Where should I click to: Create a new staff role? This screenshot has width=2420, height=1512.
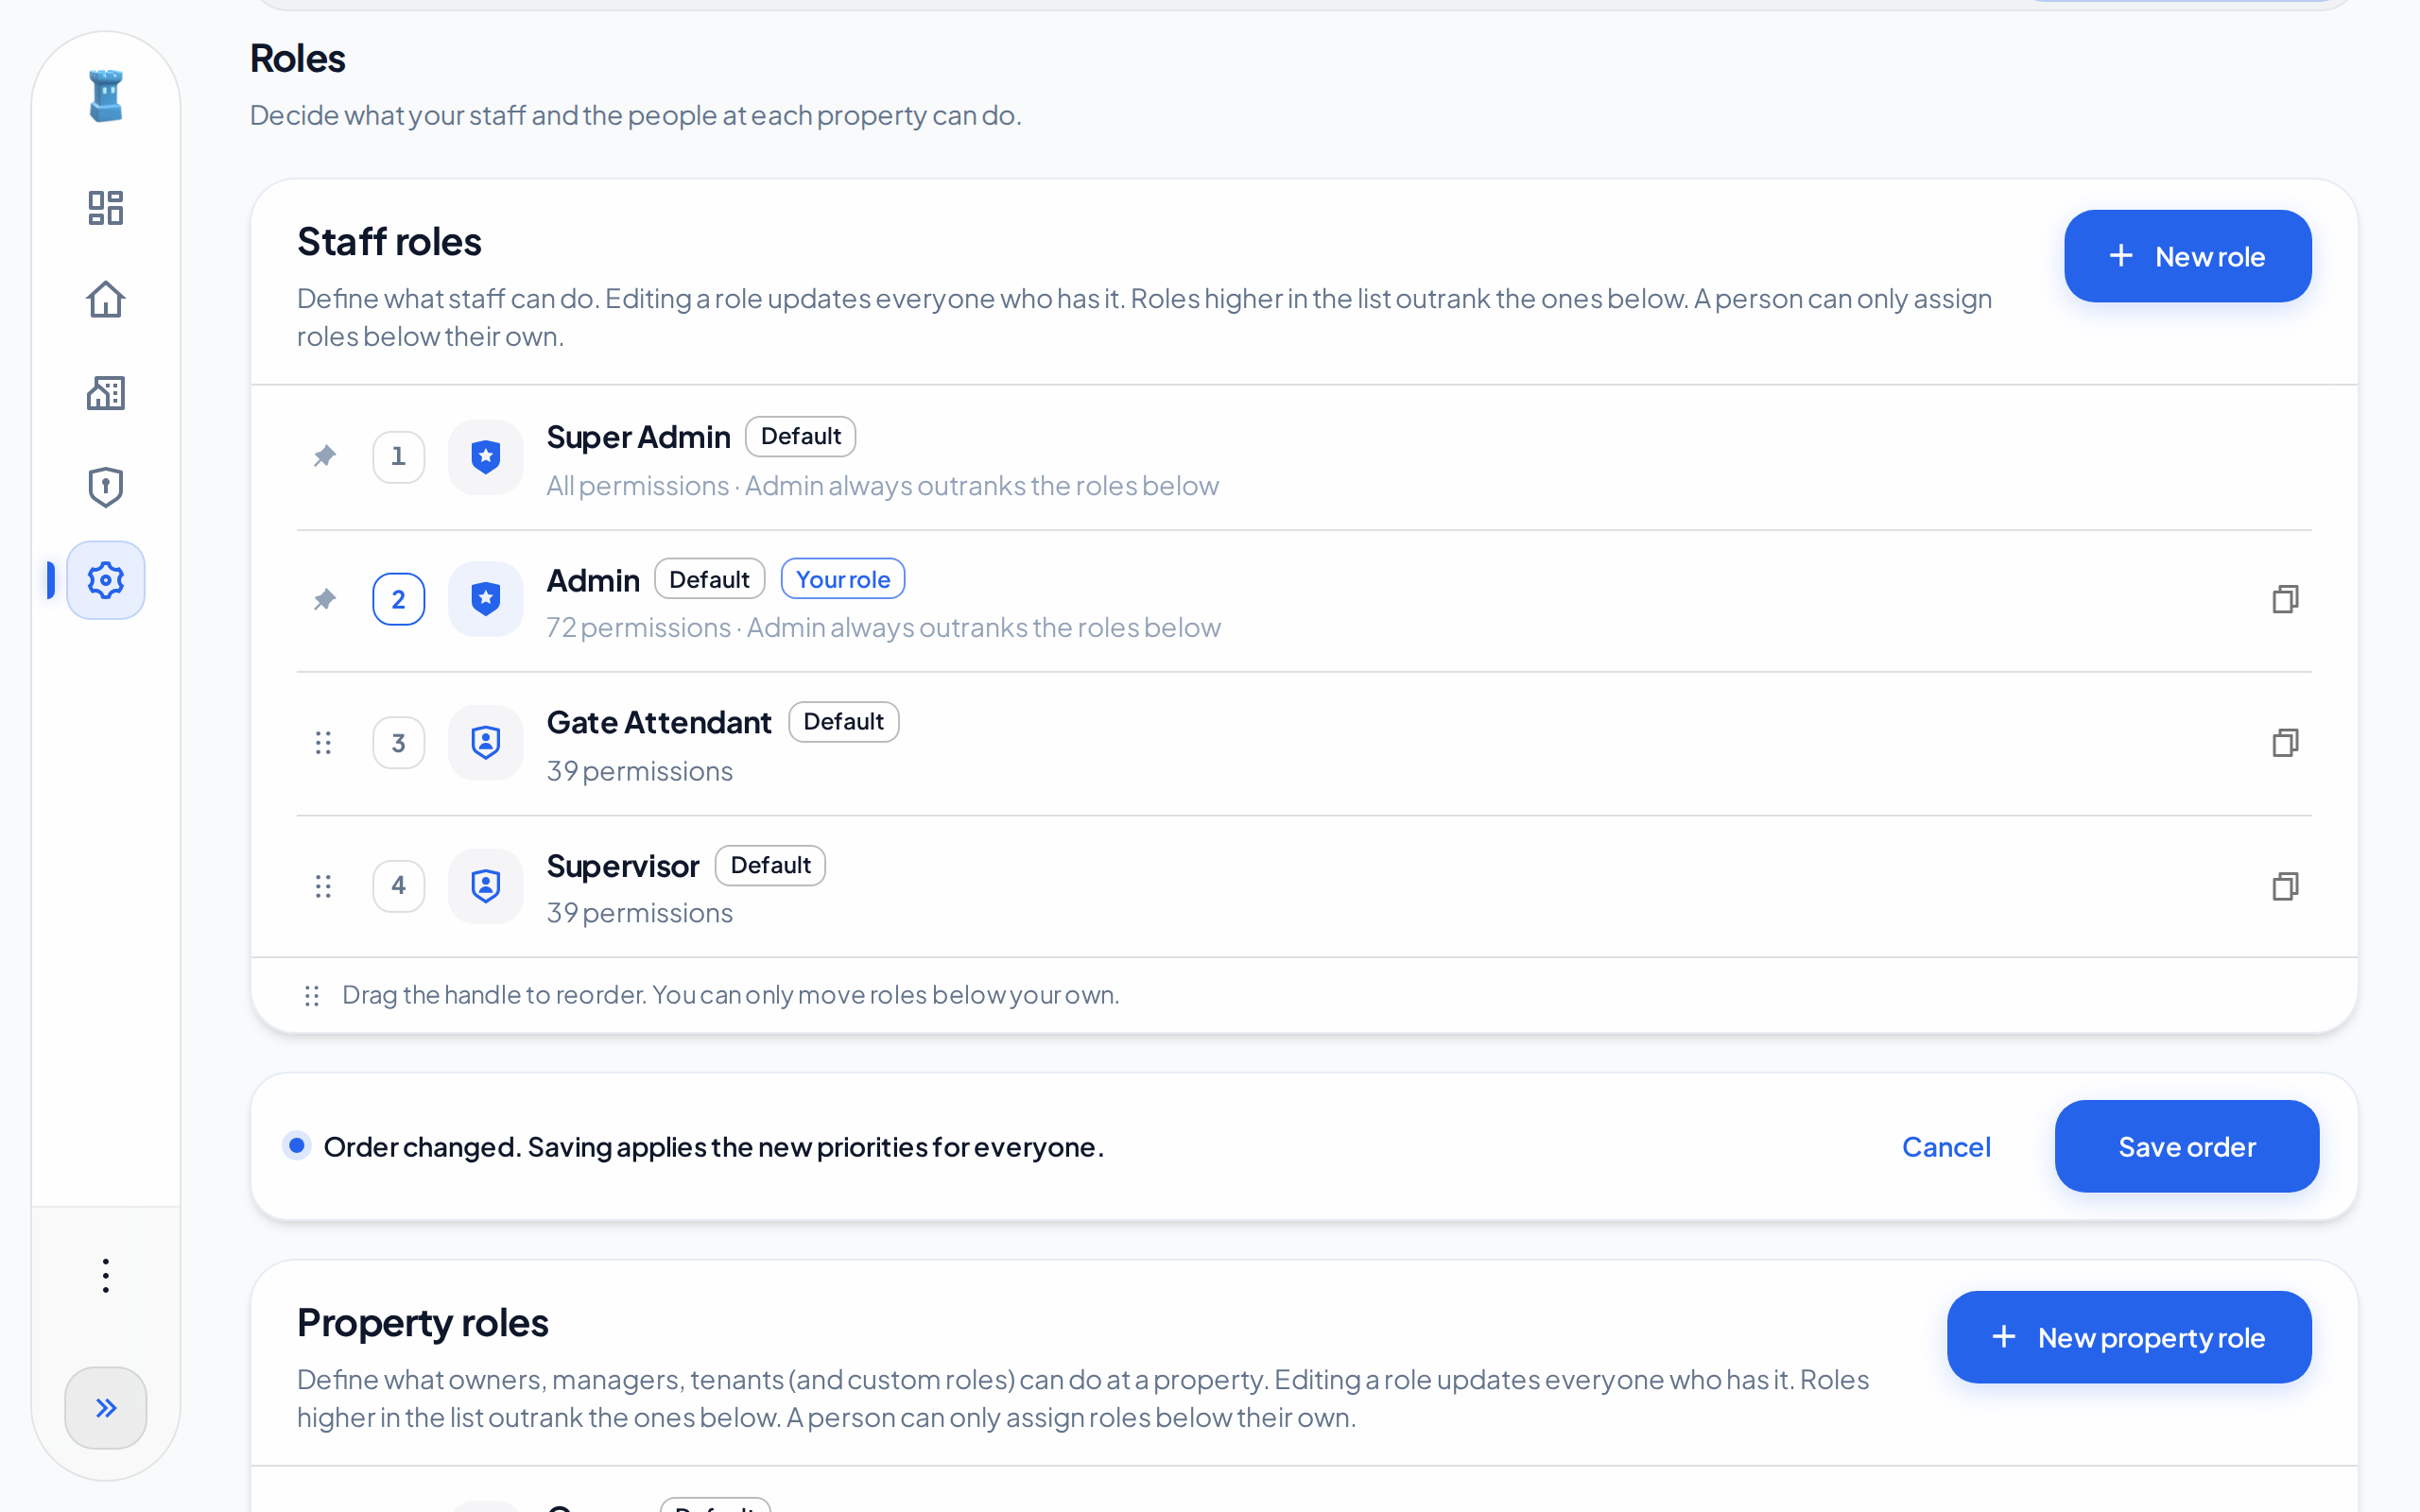pos(2188,256)
